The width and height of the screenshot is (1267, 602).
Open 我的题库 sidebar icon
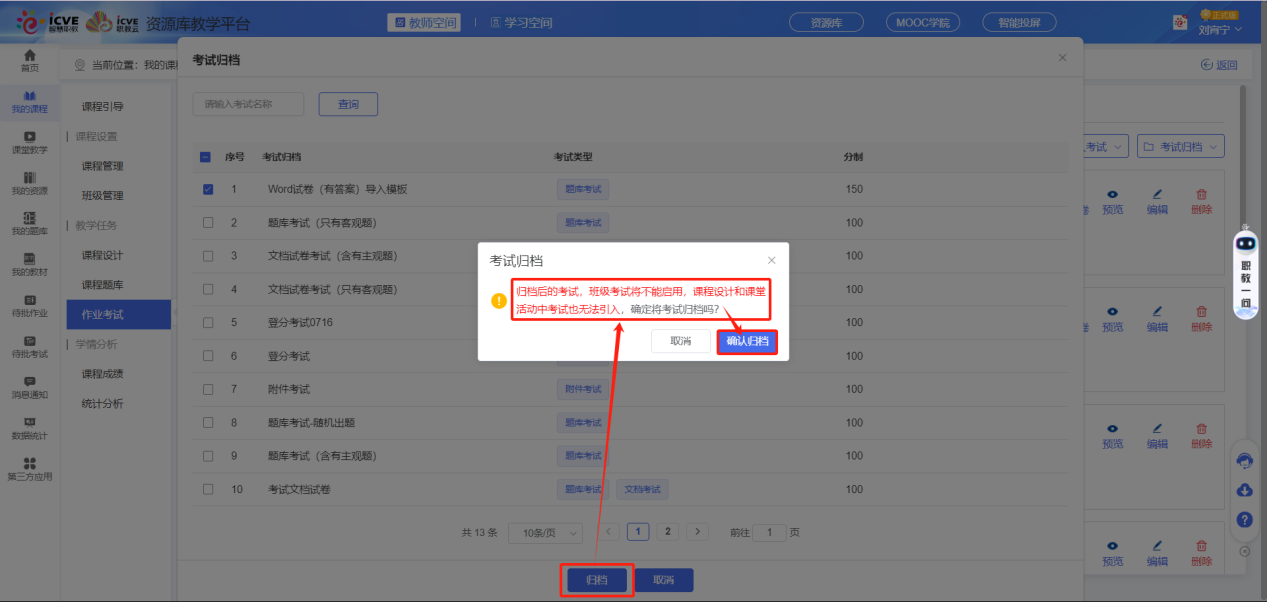pyautogui.click(x=29, y=223)
